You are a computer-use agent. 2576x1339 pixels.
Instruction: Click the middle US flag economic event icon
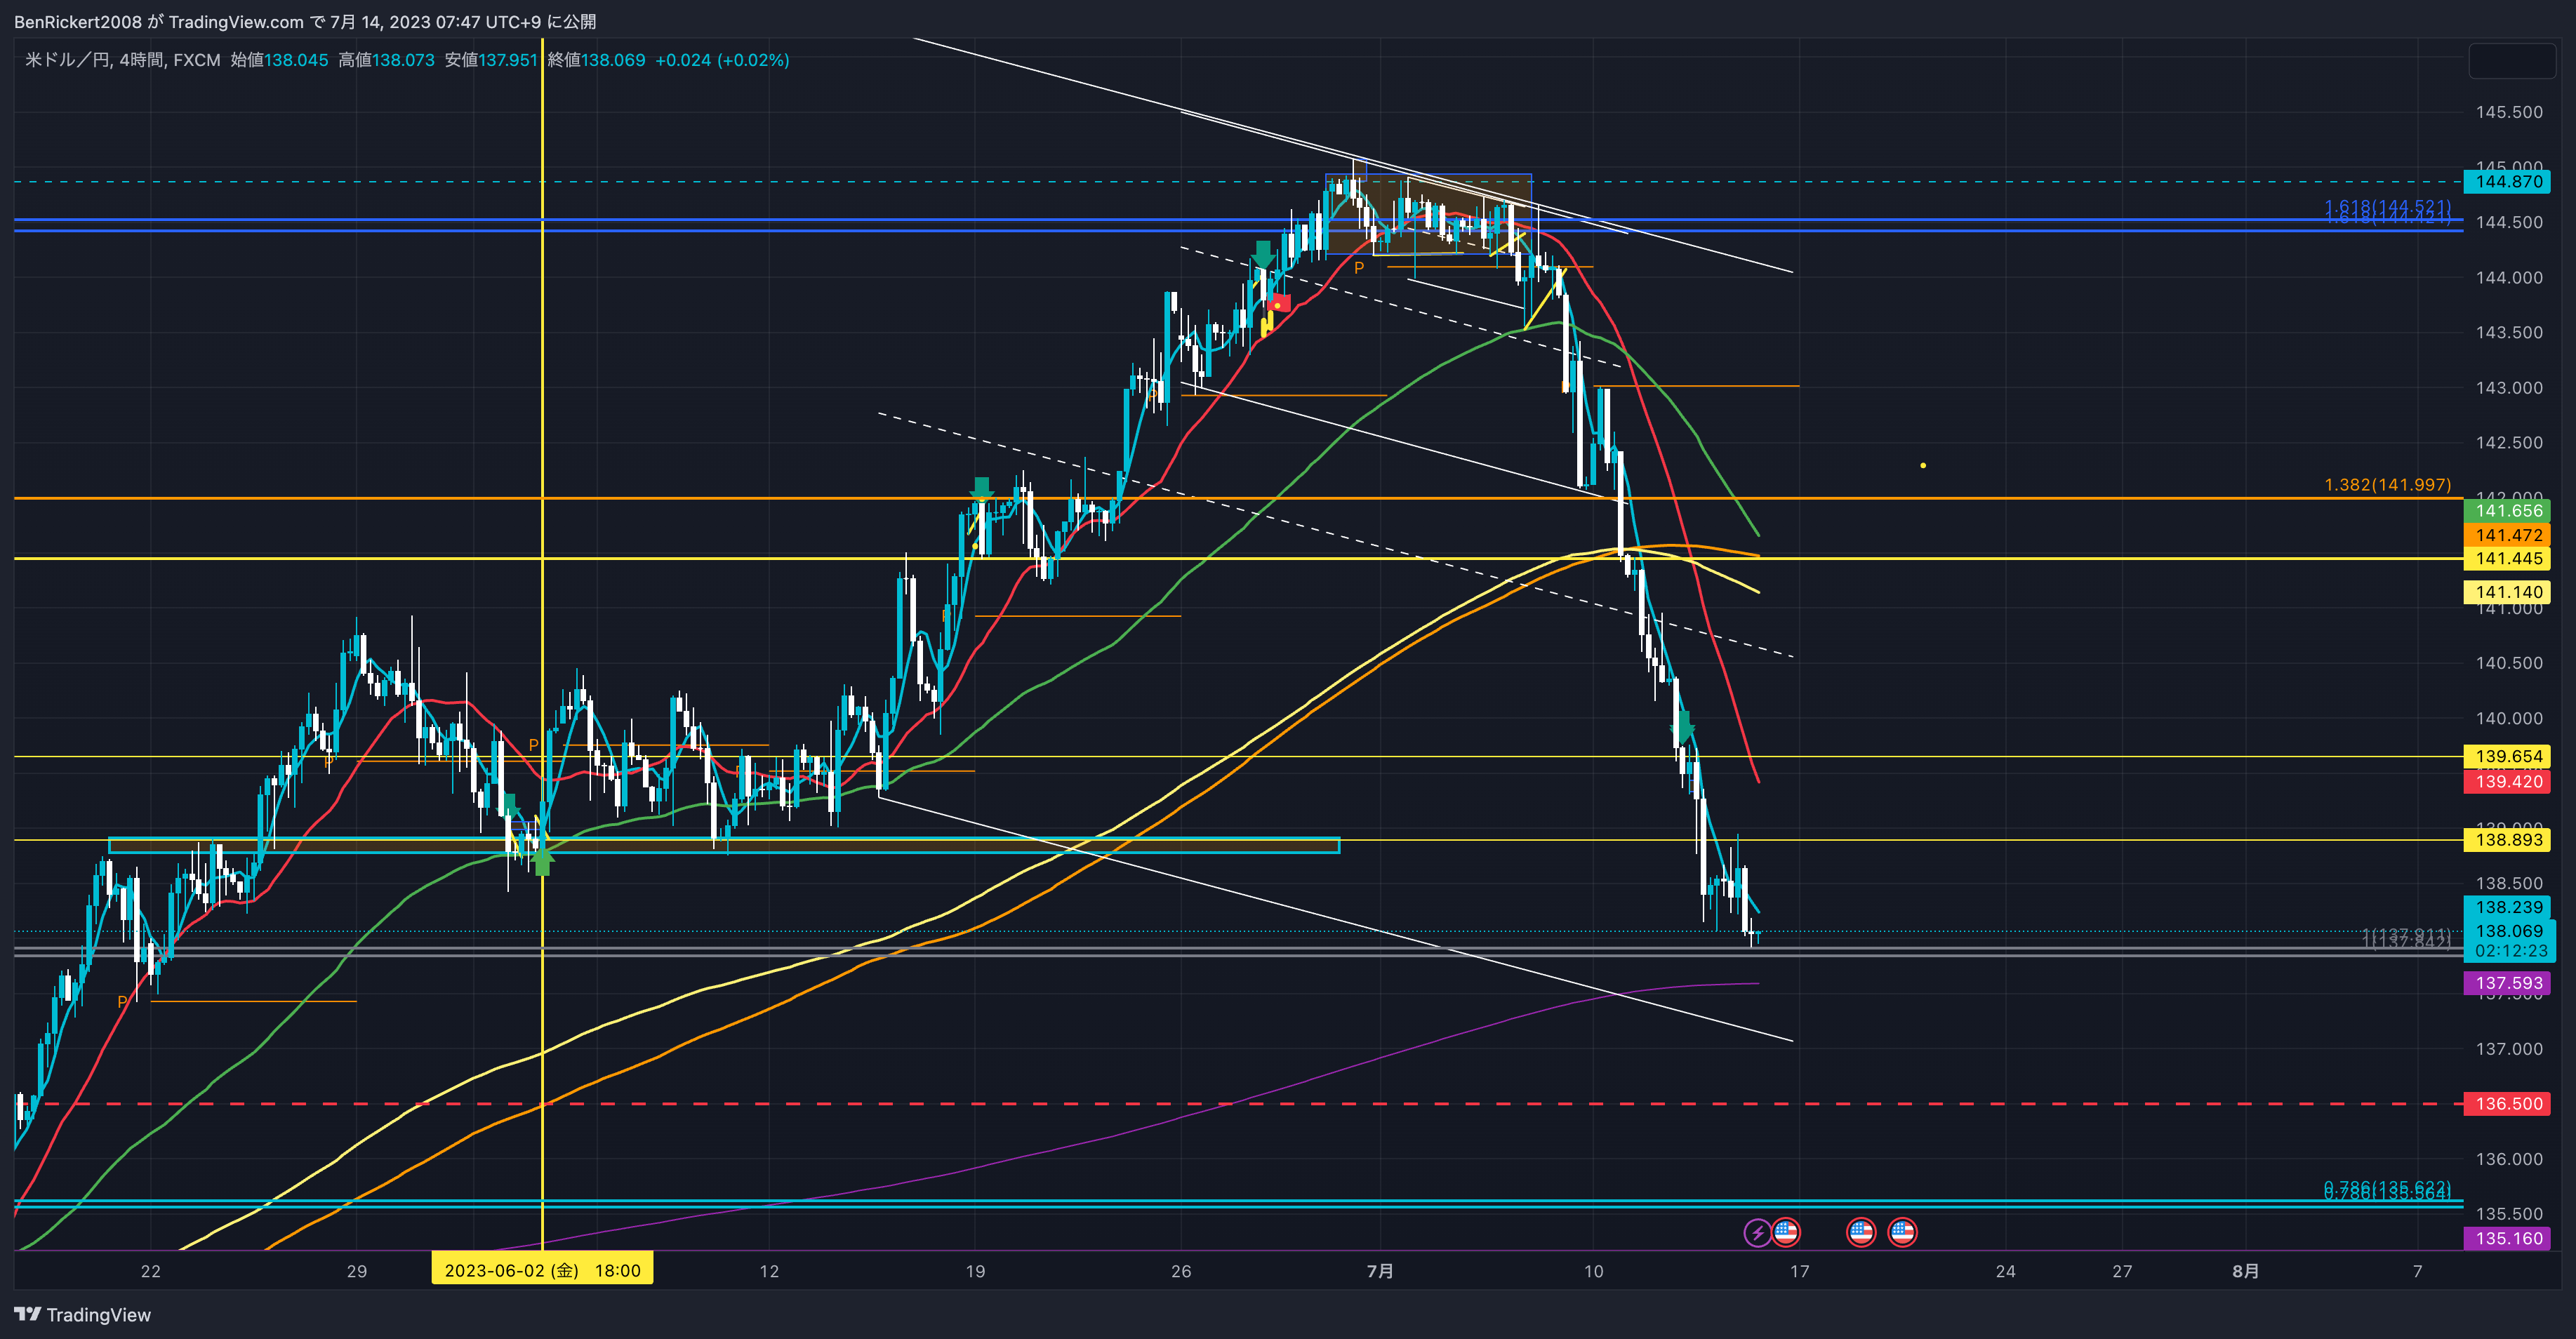[1861, 1232]
